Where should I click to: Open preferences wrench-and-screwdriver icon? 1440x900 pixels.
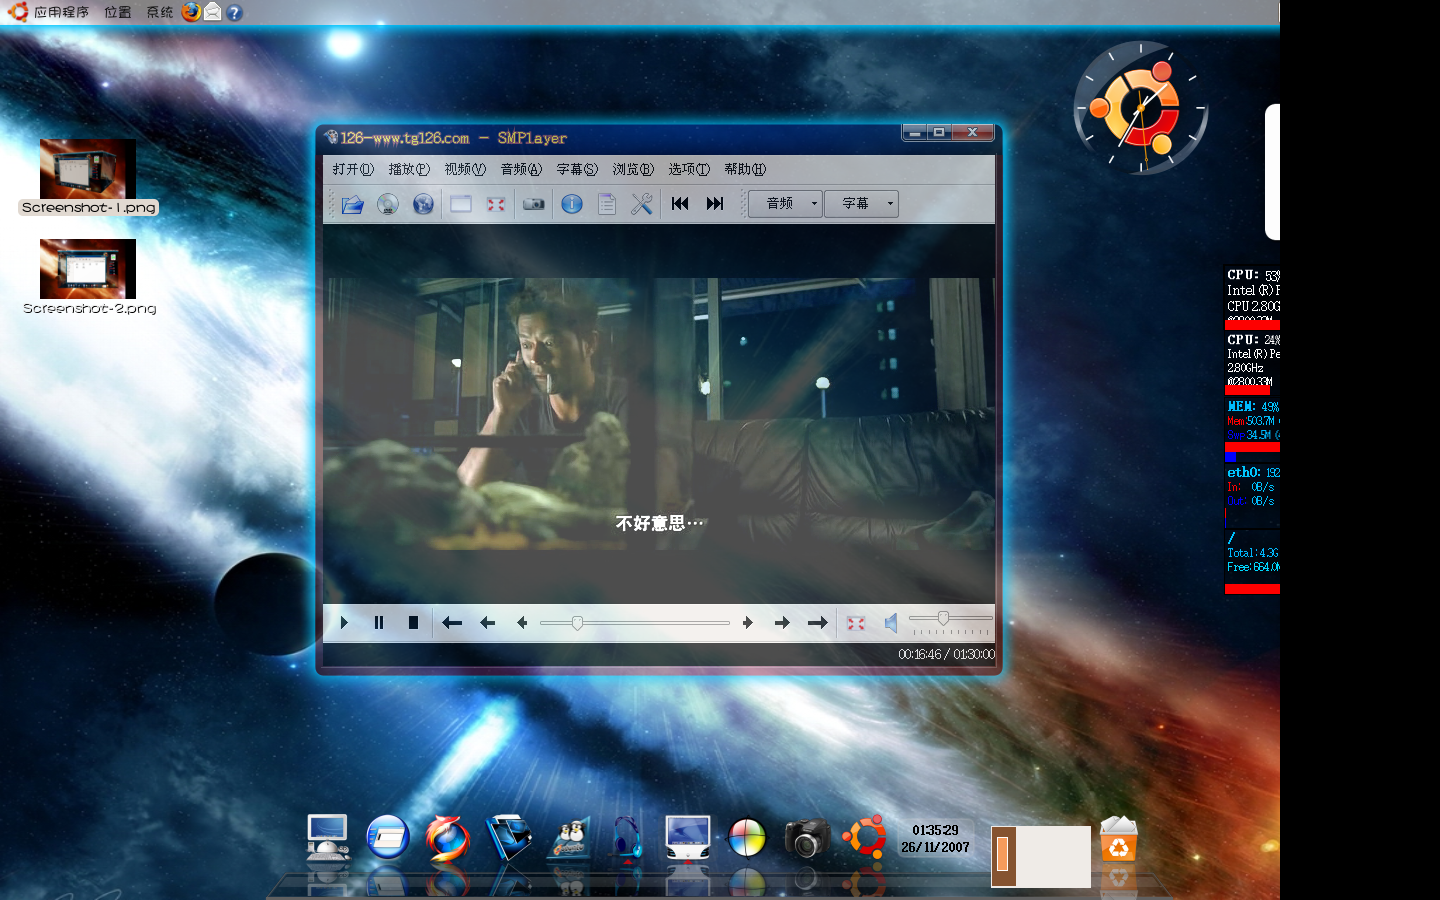[x=642, y=204]
